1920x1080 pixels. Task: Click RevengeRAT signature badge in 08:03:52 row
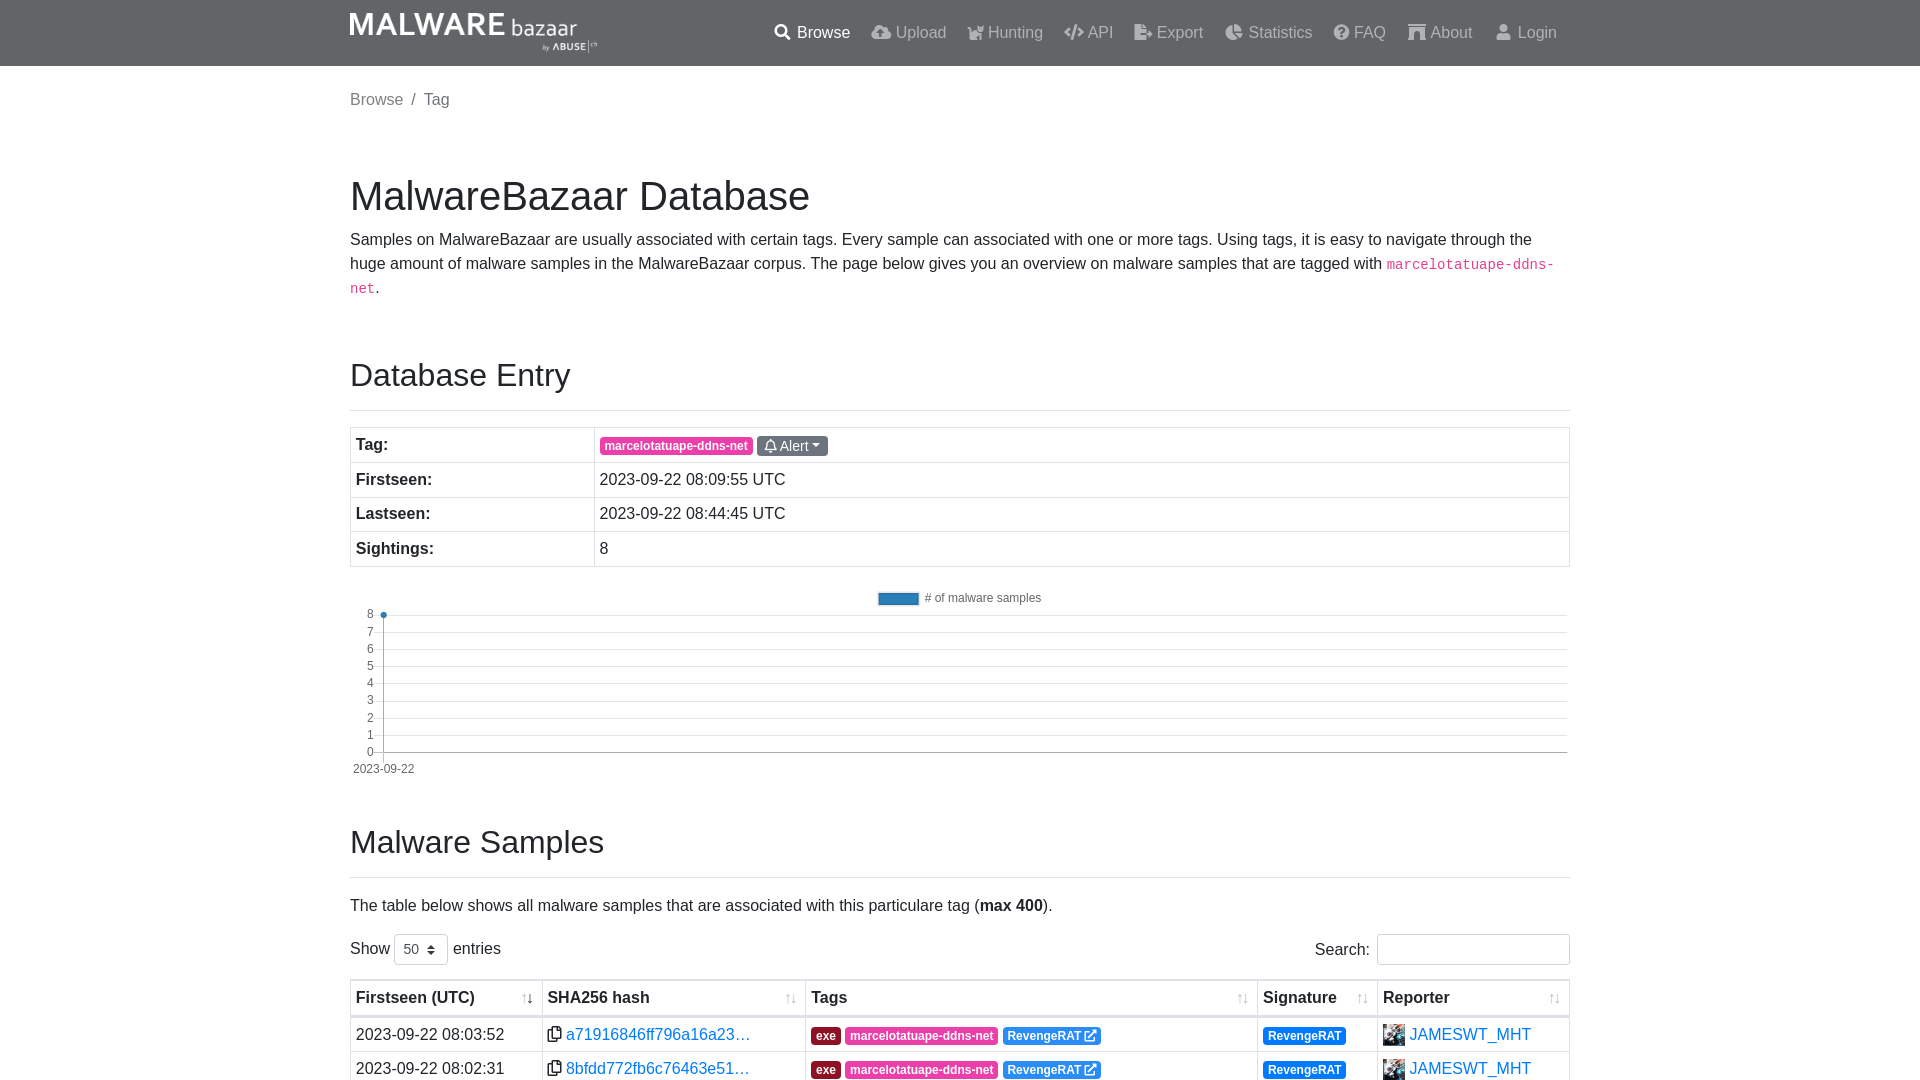click(x=1304, y=1036)
